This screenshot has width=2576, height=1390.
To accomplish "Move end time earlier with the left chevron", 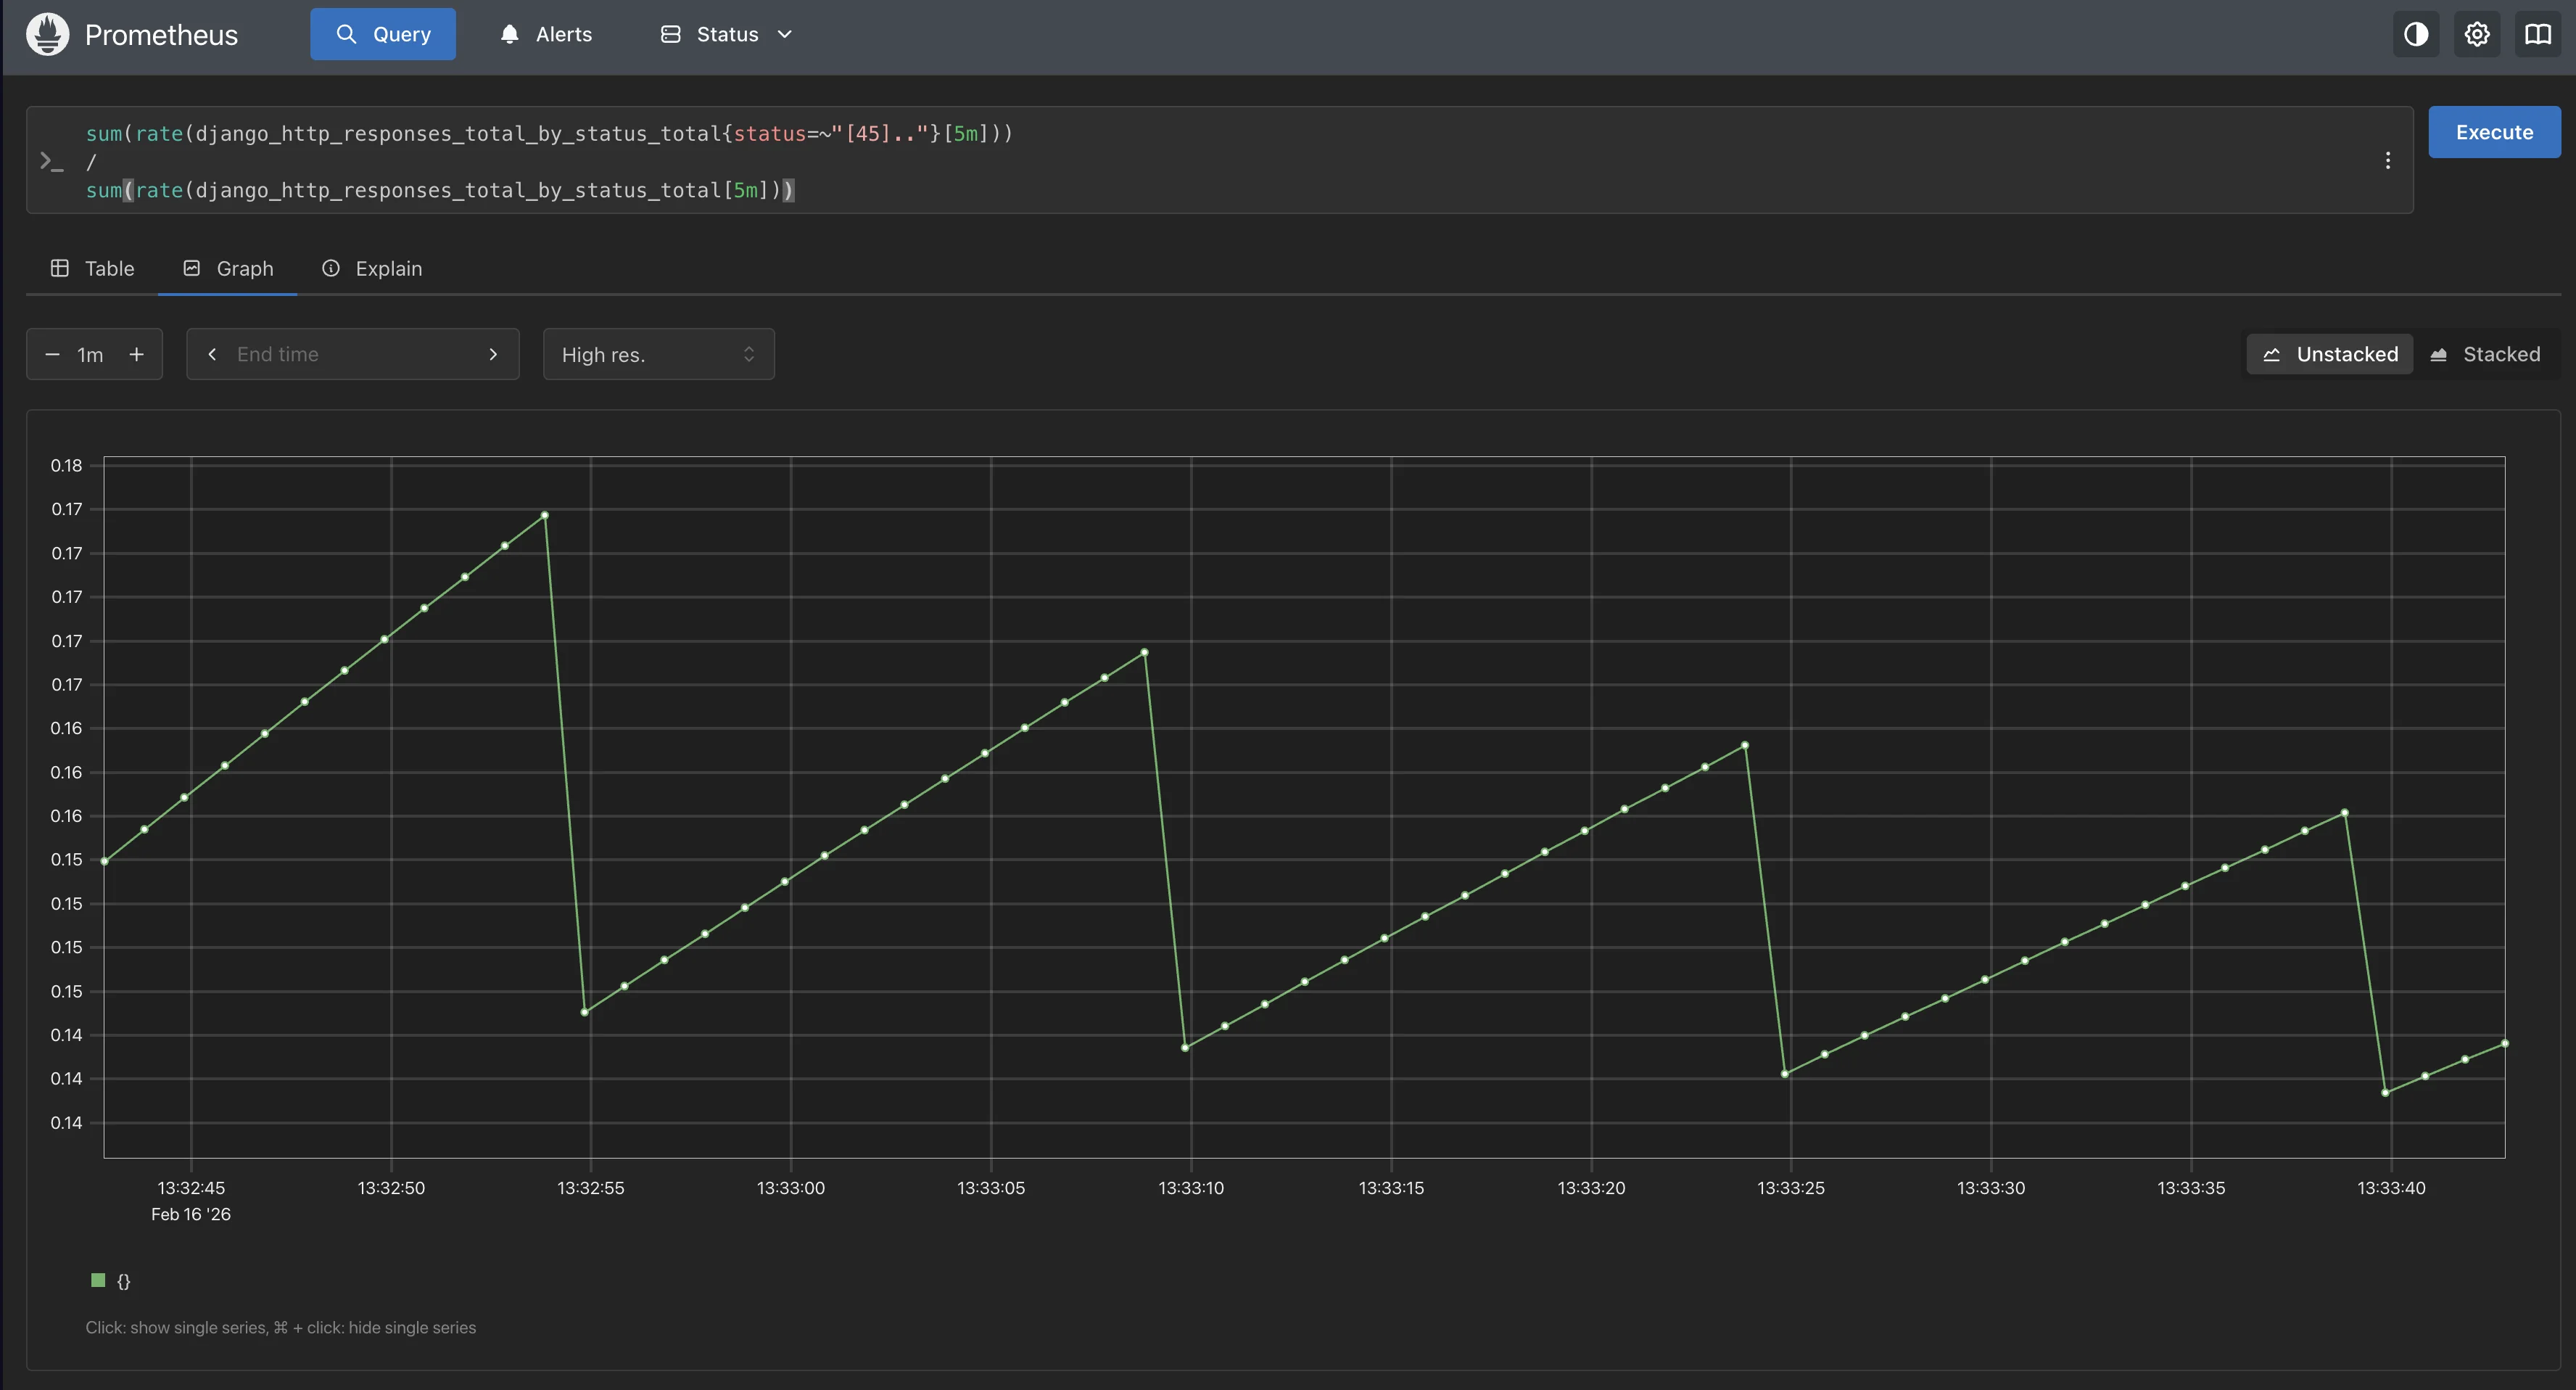I will (212, 354).
